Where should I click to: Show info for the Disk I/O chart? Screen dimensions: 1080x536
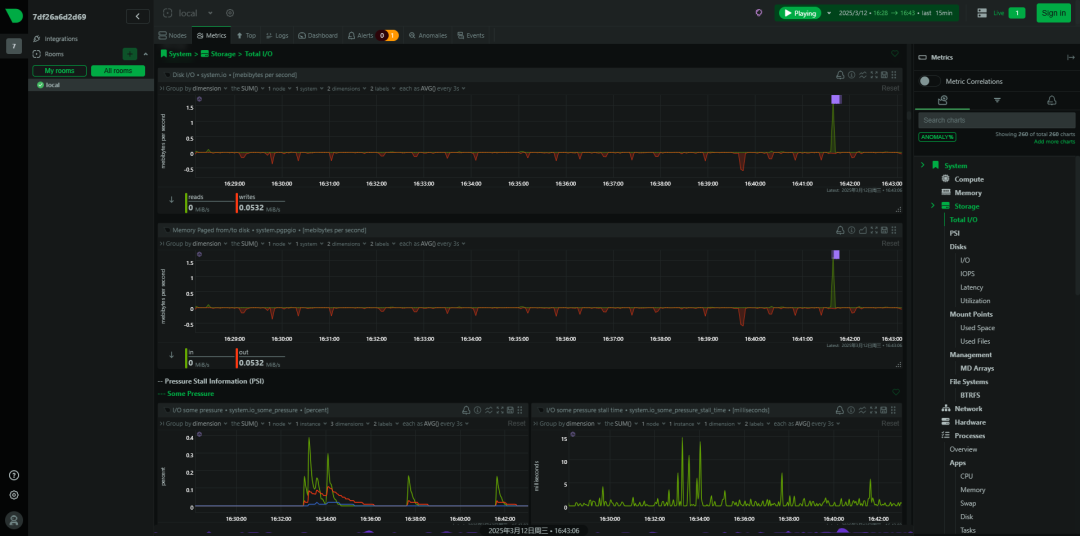pyautogui.click(x=851, y=74)
